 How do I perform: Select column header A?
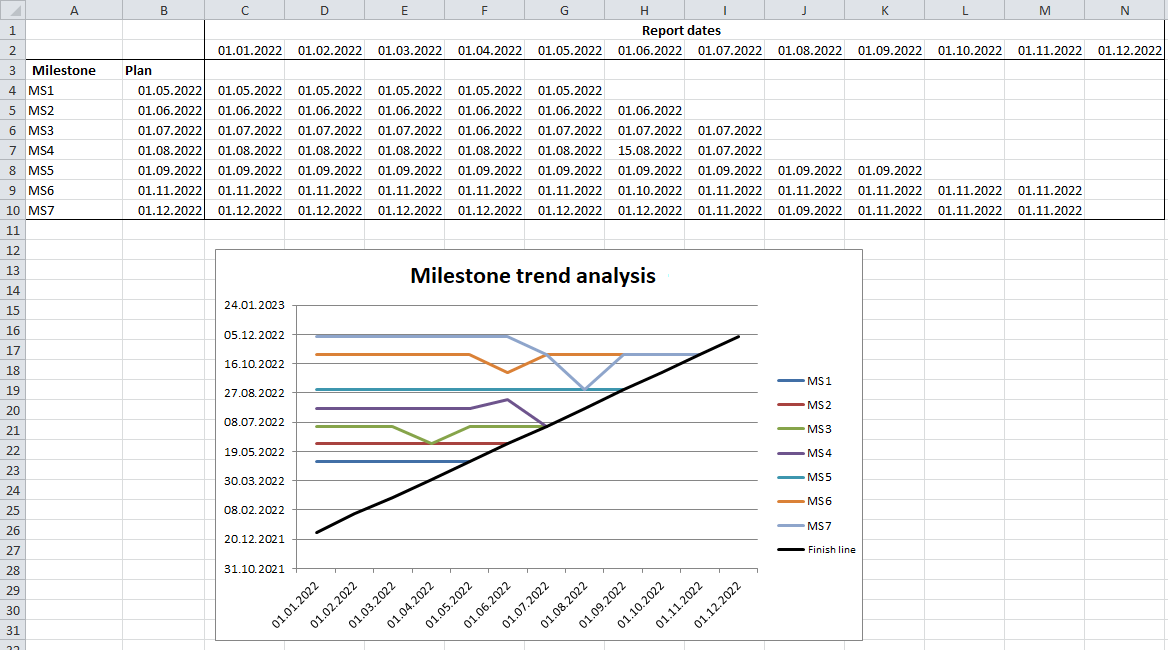[74, 9]
